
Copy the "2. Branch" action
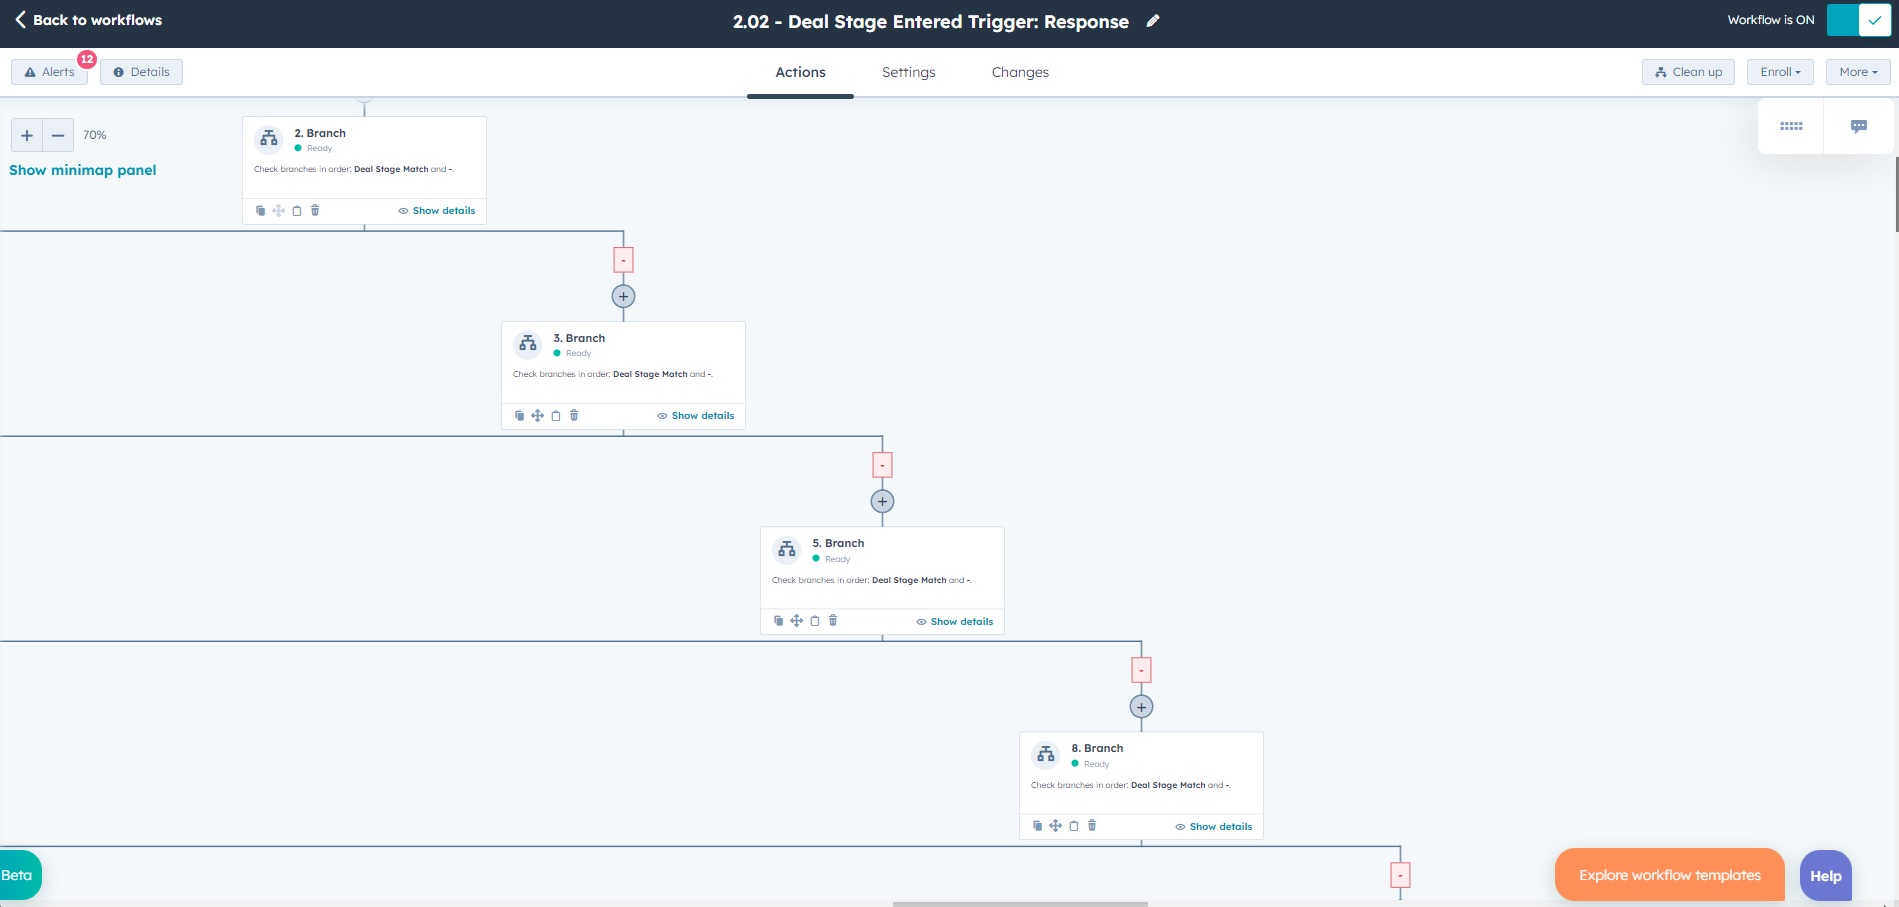click(x=260, y=211)
